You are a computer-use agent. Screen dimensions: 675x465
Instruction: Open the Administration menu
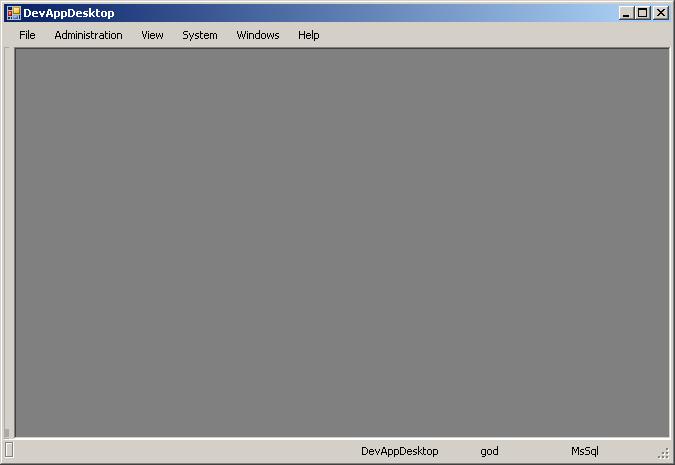click(88, 35)
